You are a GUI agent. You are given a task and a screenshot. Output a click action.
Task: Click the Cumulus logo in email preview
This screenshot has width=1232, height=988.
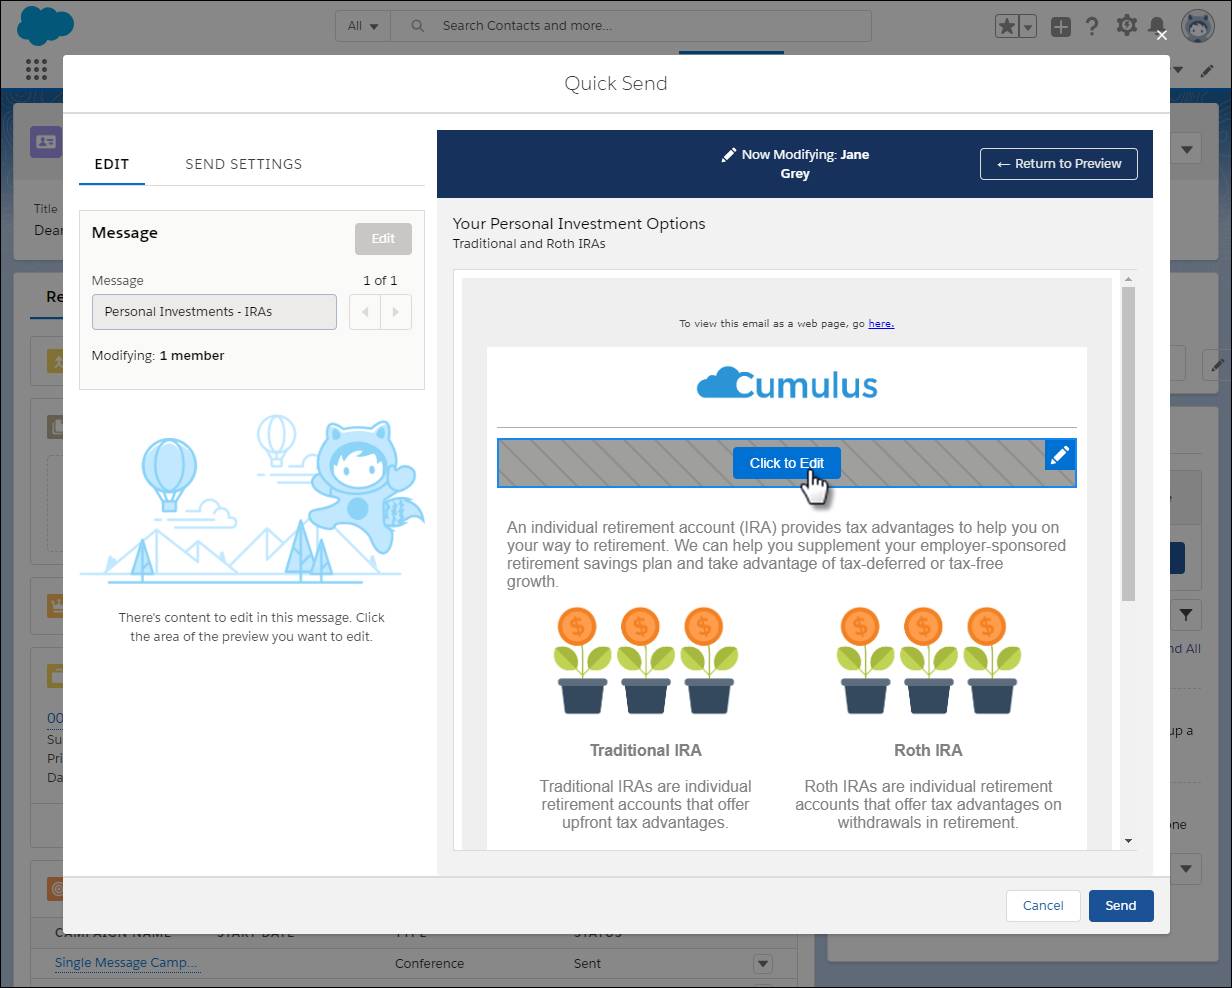coord(787,384)
